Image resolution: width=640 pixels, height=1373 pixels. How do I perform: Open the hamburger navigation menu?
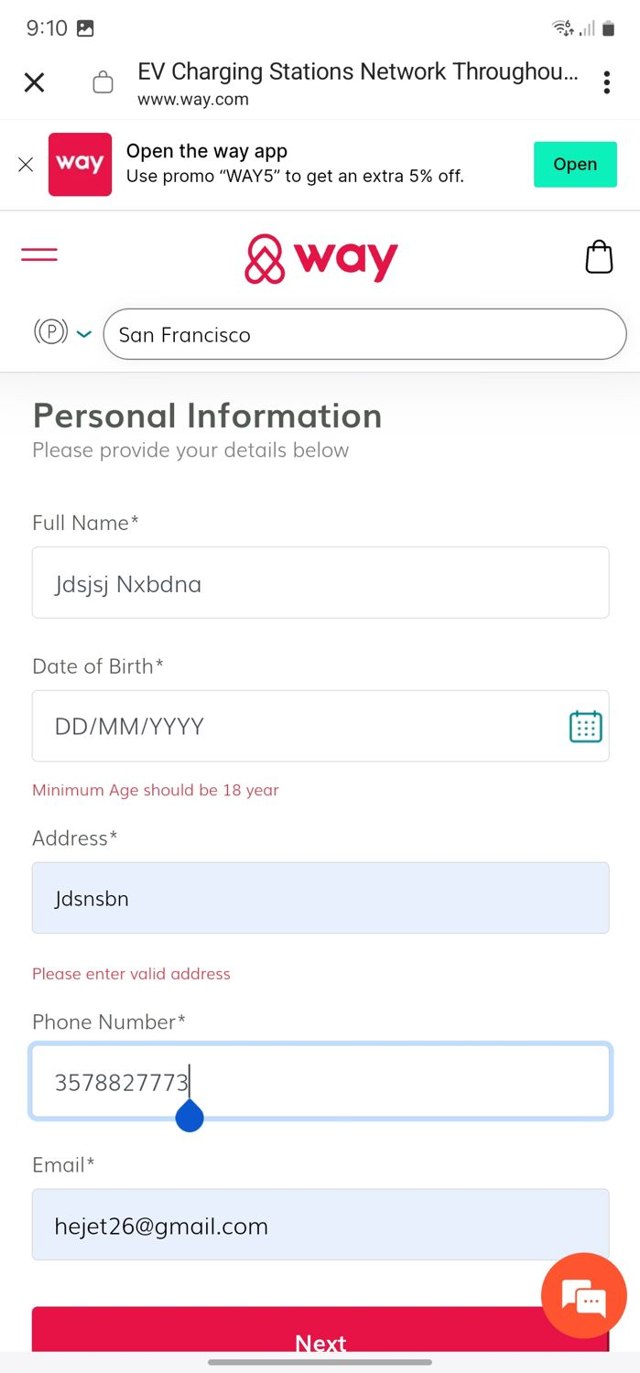(x=40, y=255)
